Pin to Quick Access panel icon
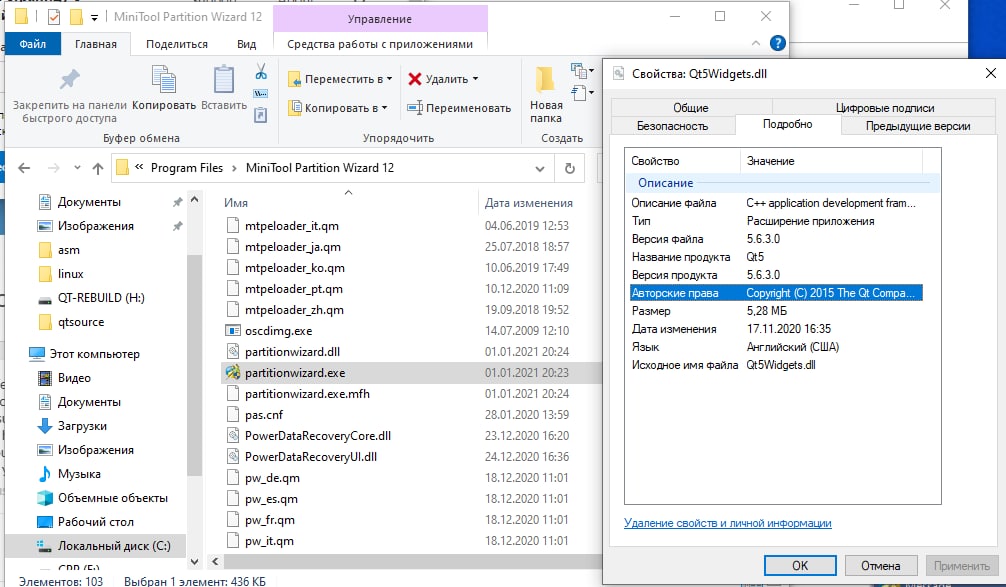 pos(69,80)
